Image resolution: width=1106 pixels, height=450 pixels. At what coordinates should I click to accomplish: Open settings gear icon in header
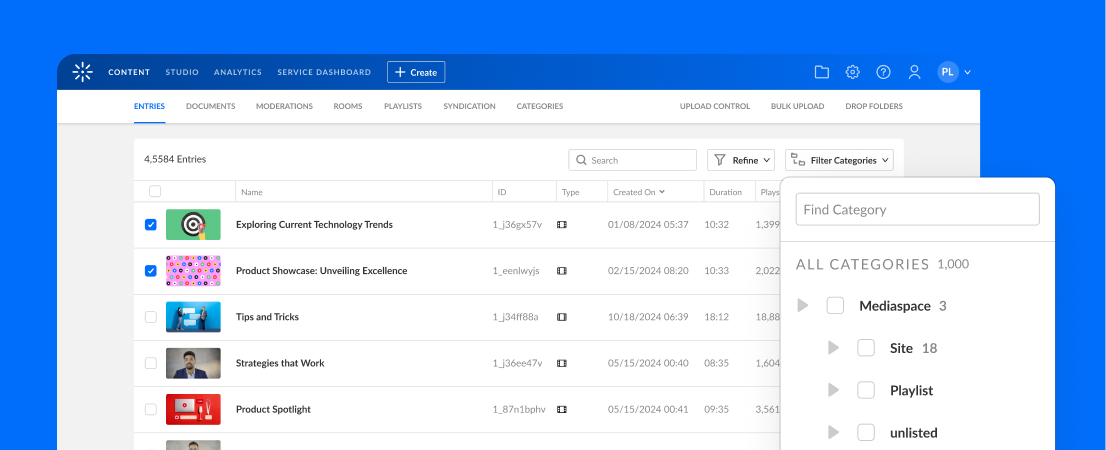click(x=853, y=72)
